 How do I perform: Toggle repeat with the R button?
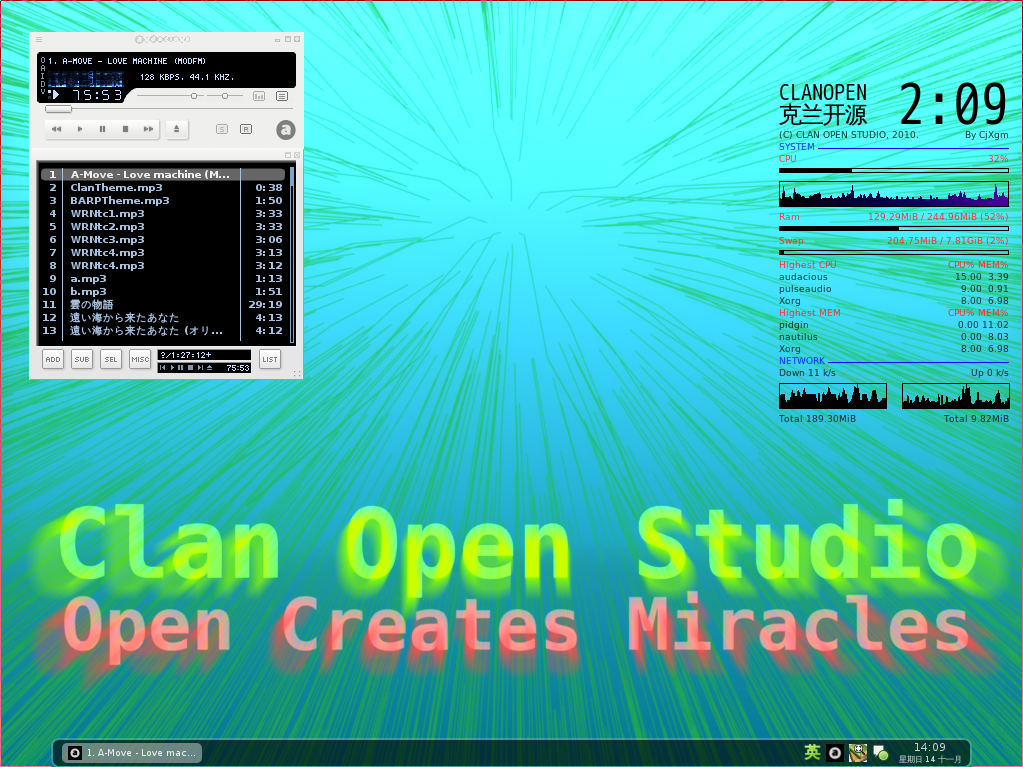246,129
